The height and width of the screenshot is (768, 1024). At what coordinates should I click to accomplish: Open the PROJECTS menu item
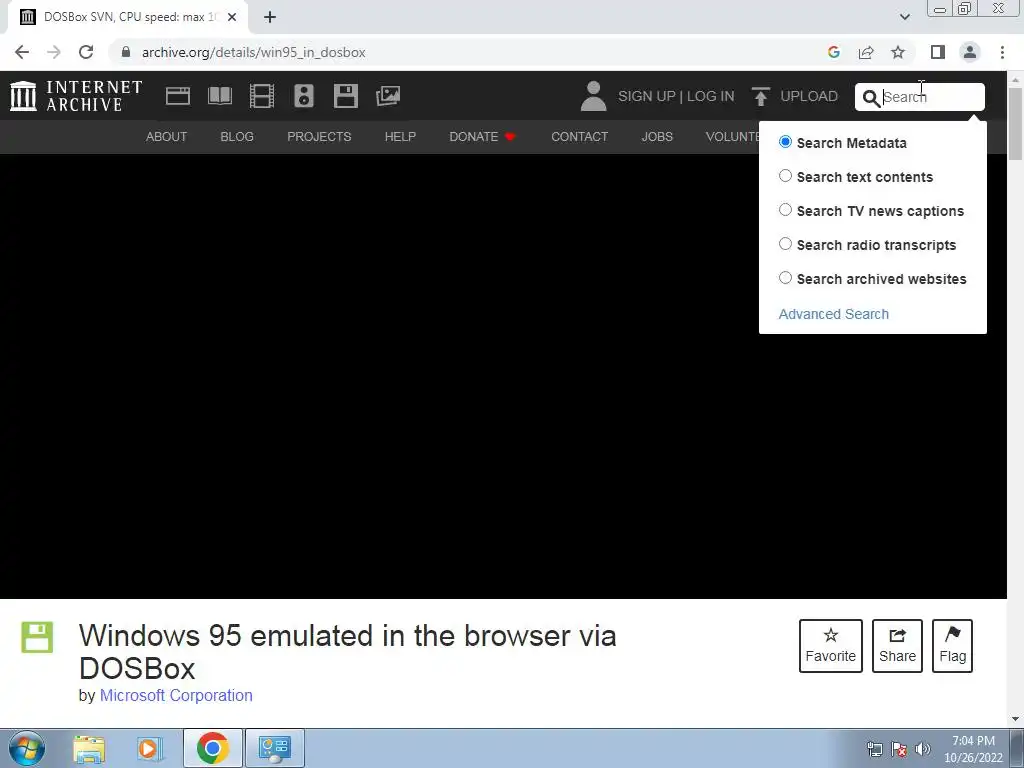tap(319, 136)
